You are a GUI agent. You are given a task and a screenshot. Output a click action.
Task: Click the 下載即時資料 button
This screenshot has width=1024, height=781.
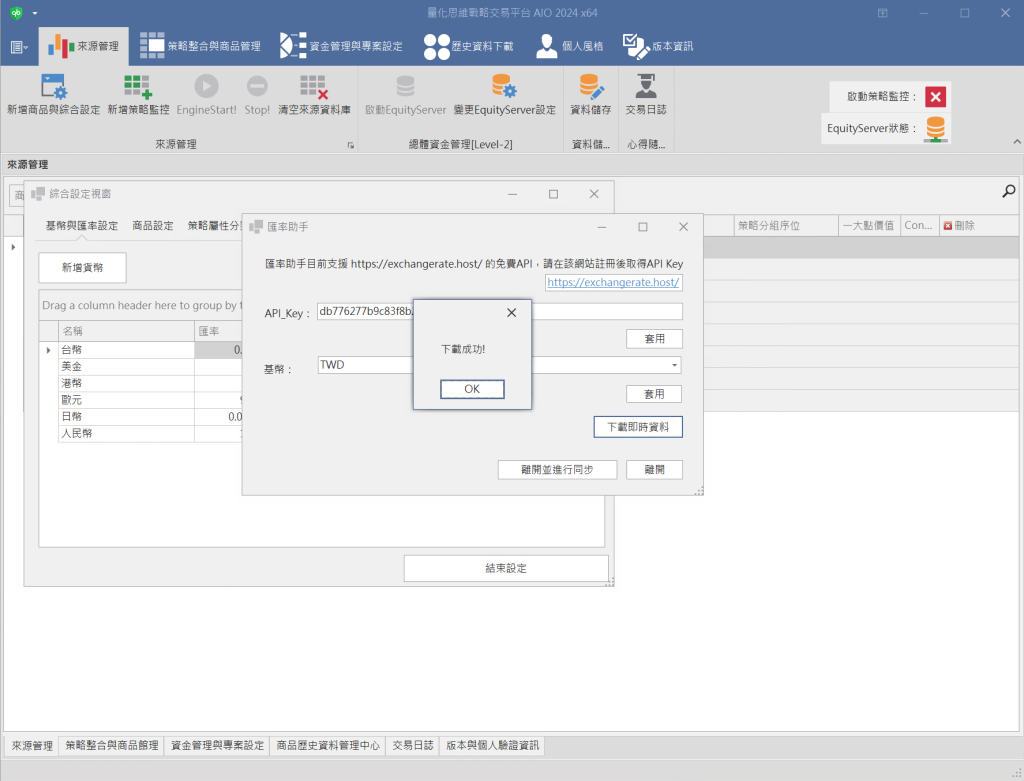tap(638, 427)
